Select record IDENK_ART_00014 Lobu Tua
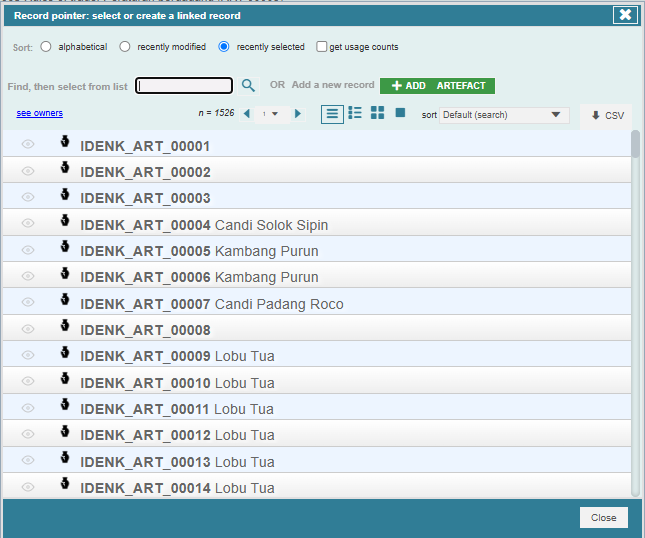 click(x=317, y=486)
